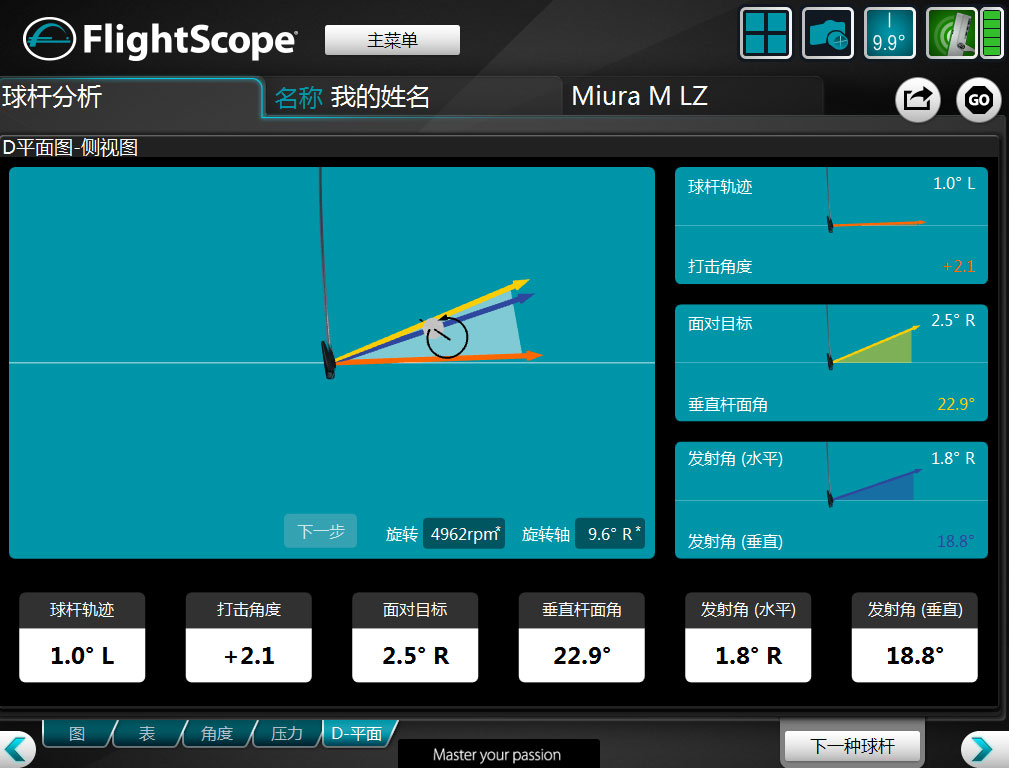This screenshot has height=768, width=1009.
Task: Click the 我的姓名 name field
Action: [x=380, y=97]
